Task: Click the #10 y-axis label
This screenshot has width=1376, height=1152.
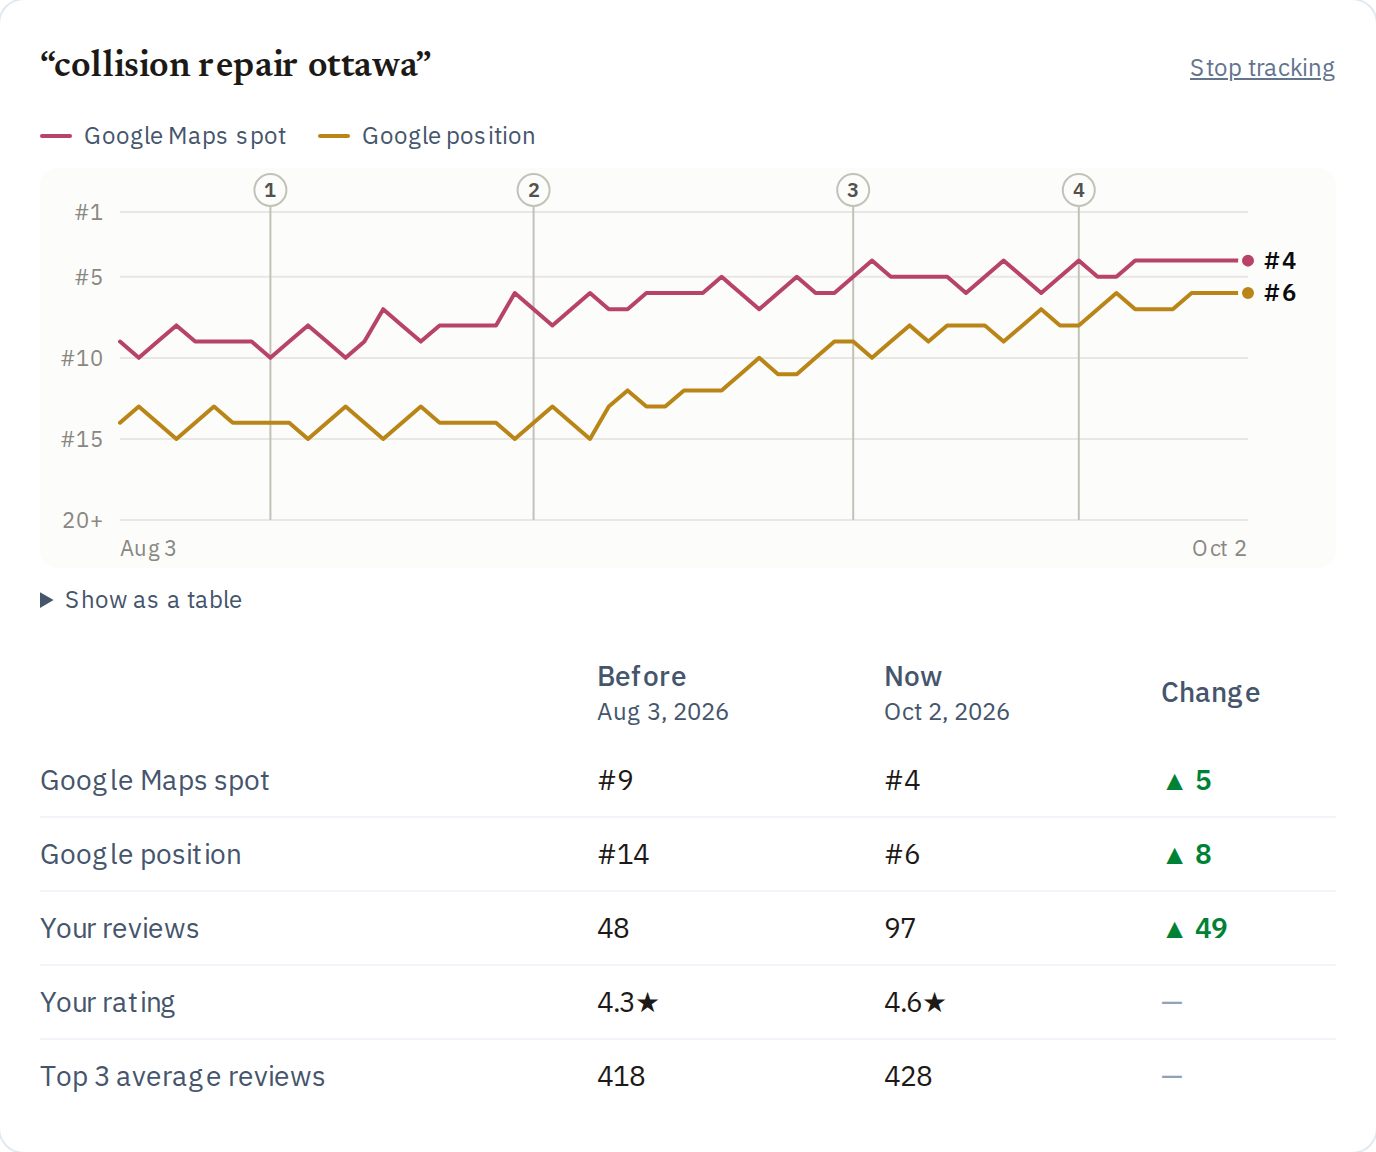Action: tap(82, 358)
